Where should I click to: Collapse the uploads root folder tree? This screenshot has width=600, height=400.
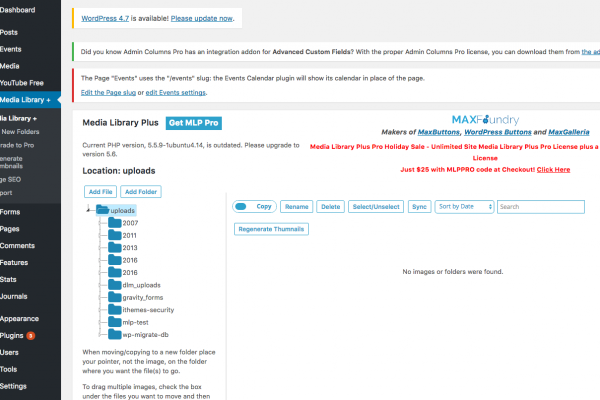tap(89, 210)
